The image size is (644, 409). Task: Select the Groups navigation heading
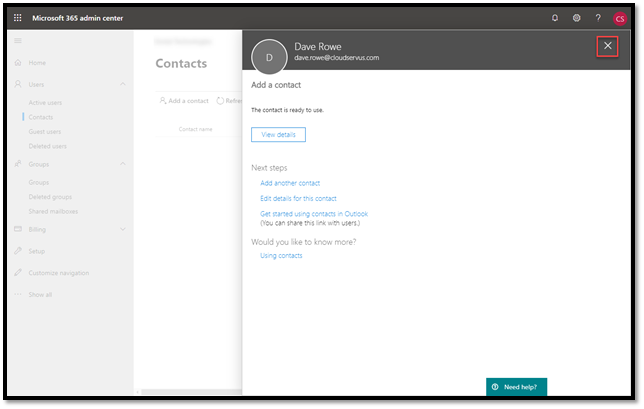click(x=39, y=164)
